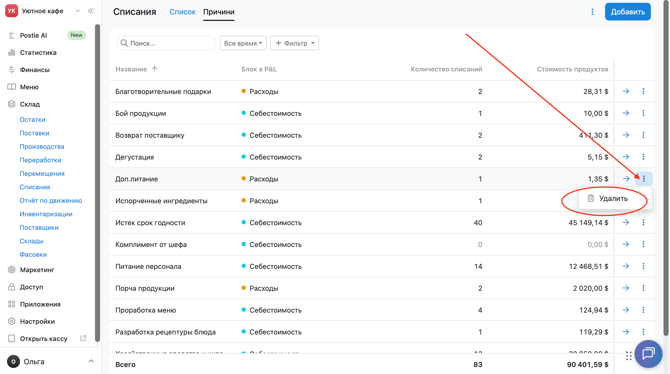Open Отчёт по движению
The width and height of the screenshot is (670, 374).
[50, 200]
